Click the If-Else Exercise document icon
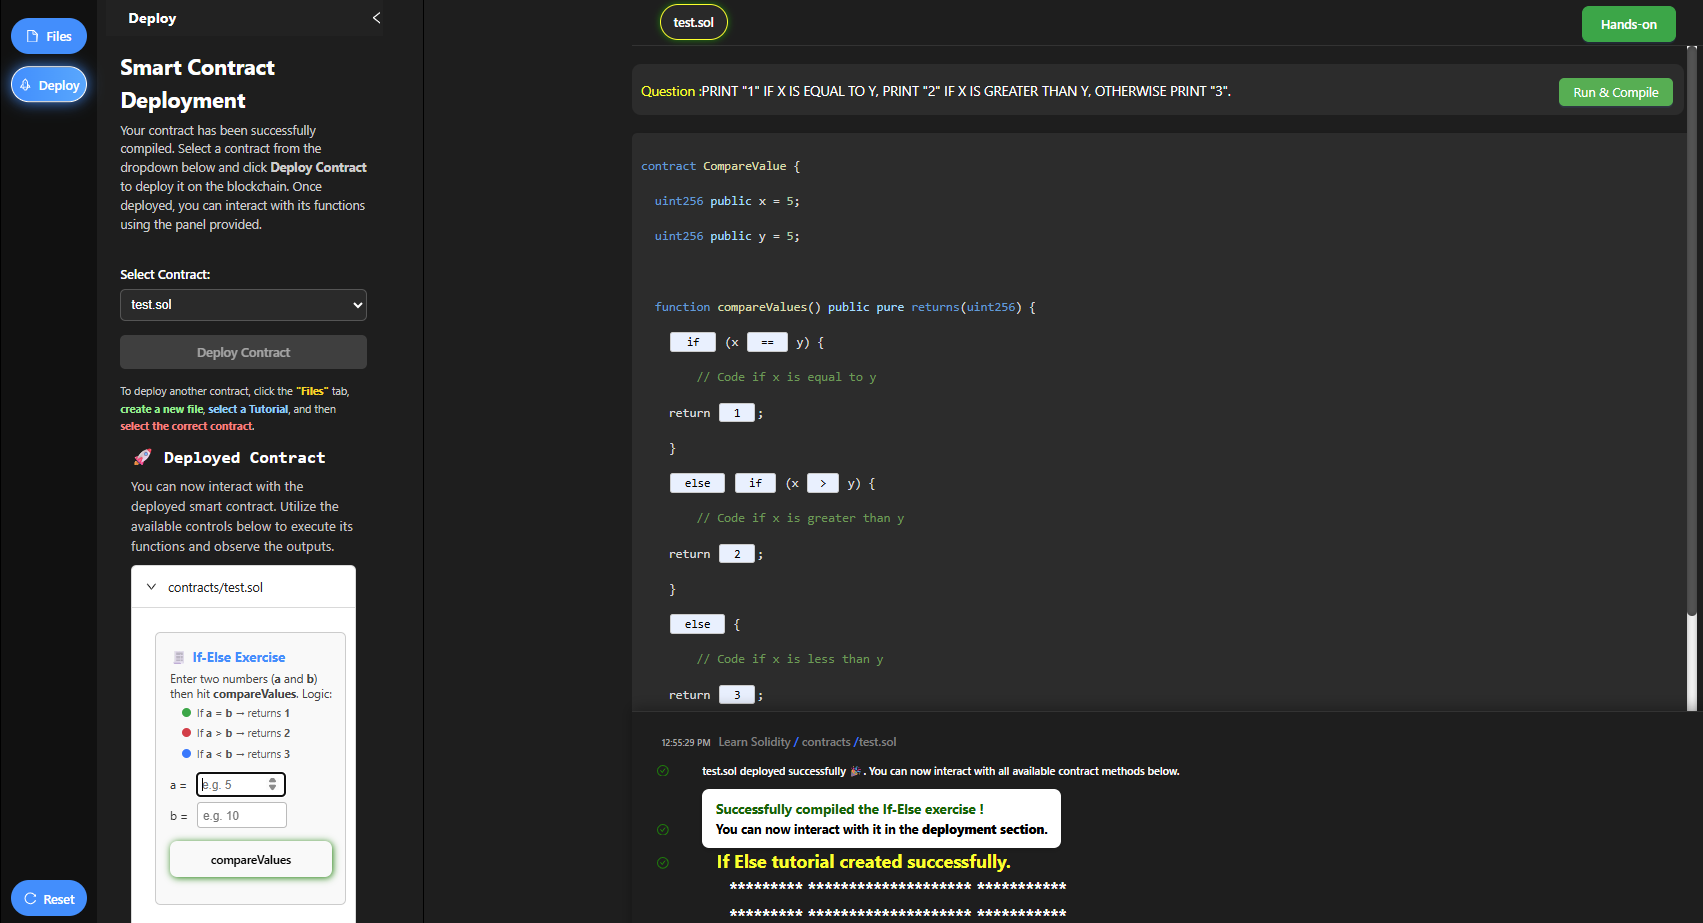Image resolution: width=1703 pixels, height=923 pixels. pos(179,658)
